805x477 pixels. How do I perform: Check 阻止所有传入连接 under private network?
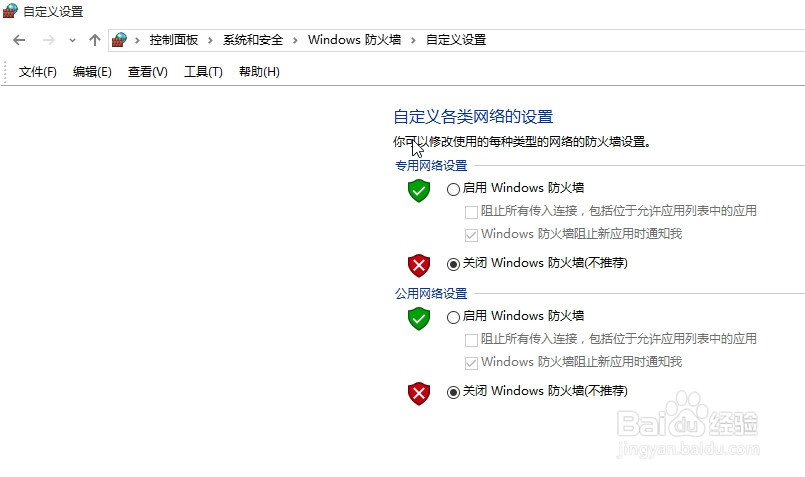pyautogui.click(x=471, y=212)
